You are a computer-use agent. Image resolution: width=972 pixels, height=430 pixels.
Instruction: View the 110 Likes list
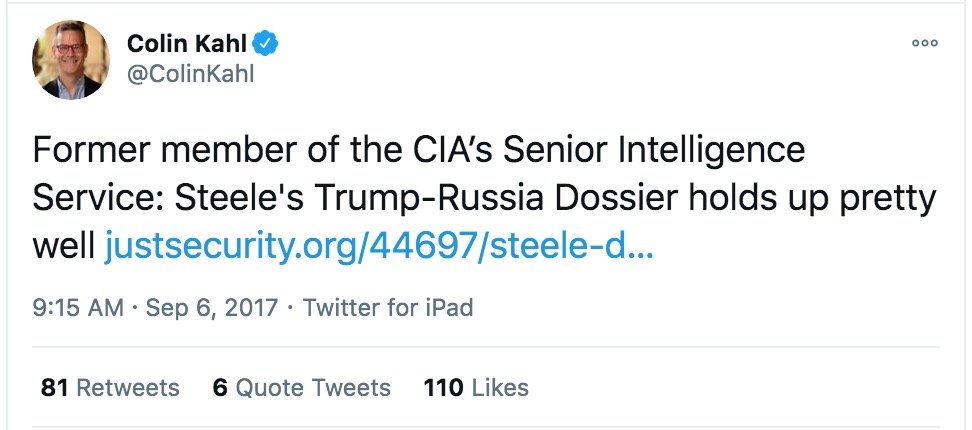click(x=476, y=388)
